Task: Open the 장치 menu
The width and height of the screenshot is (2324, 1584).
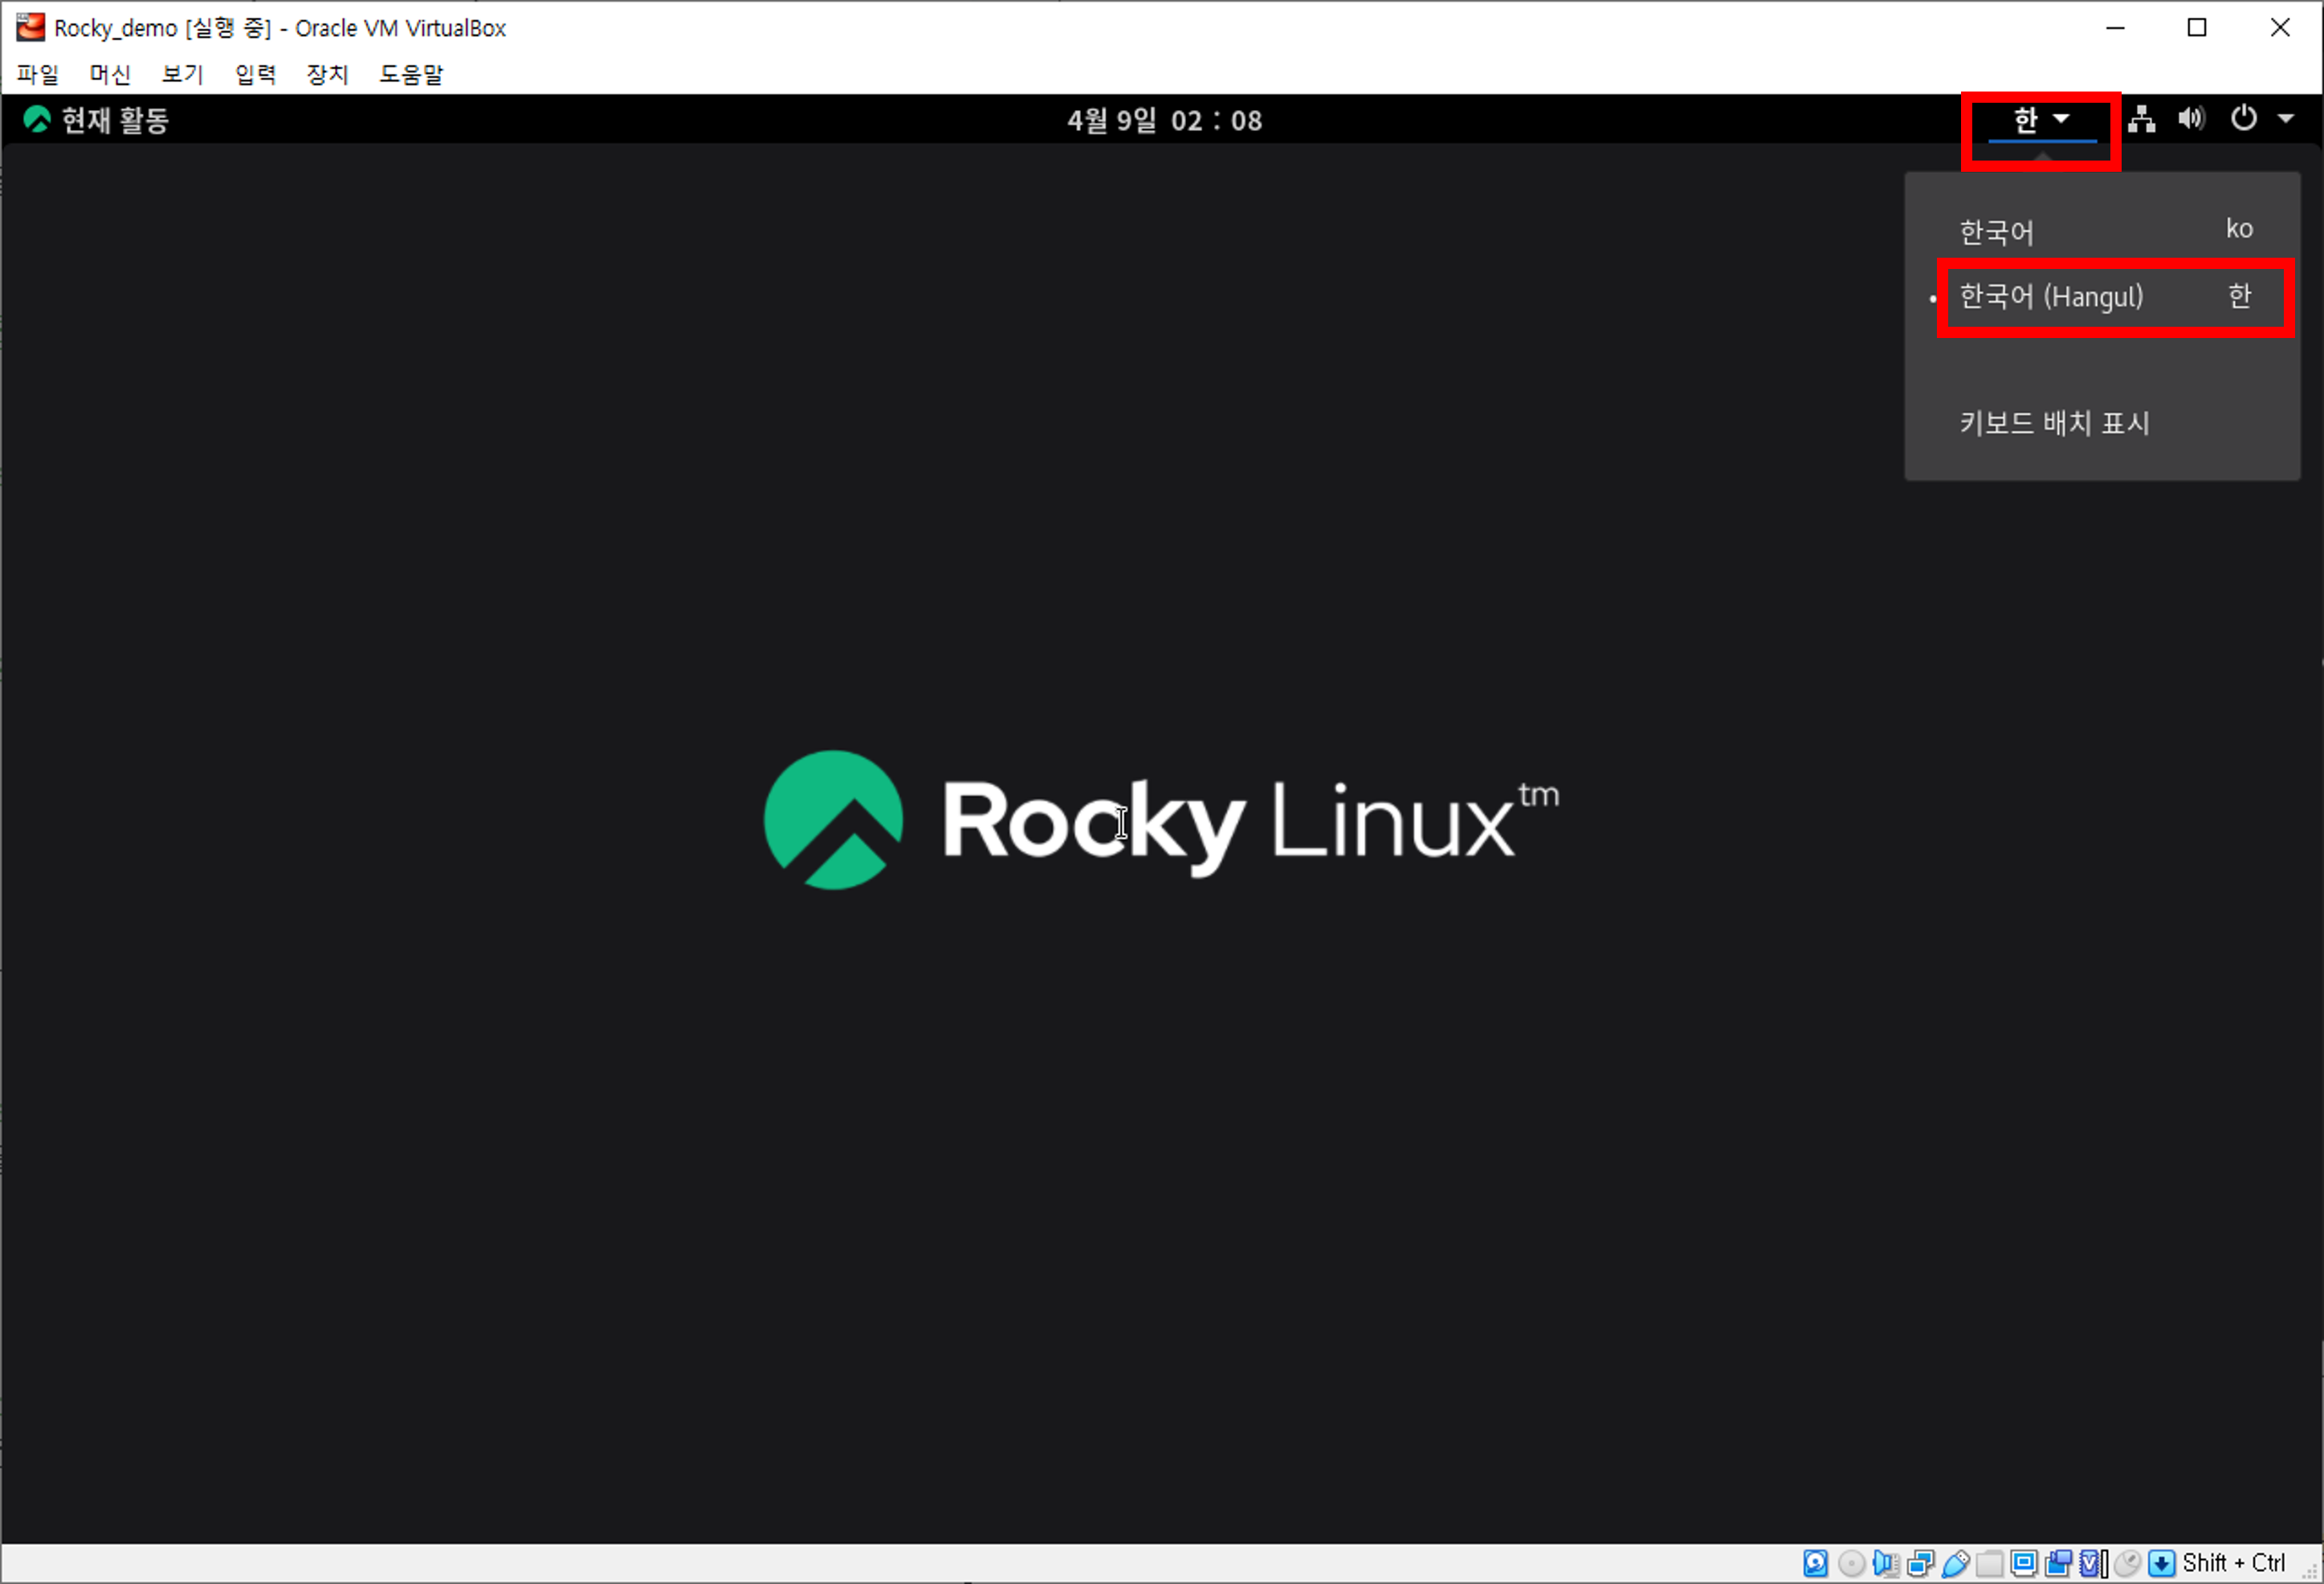Action: click(x=327, y=74)
